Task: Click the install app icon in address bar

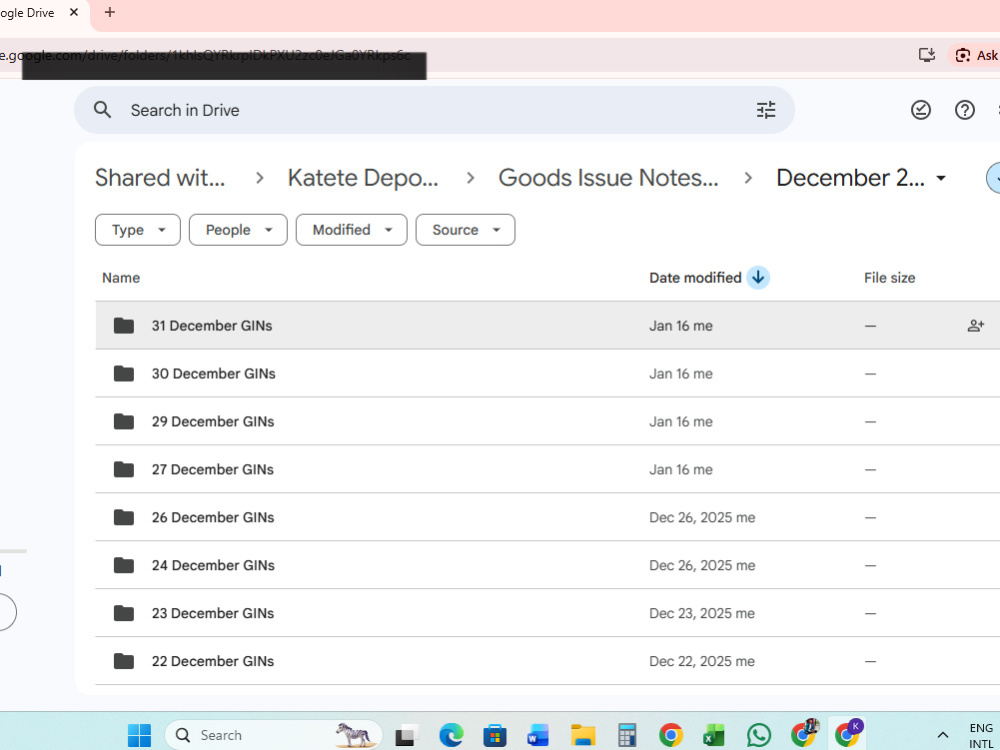Action: [927, 55]
